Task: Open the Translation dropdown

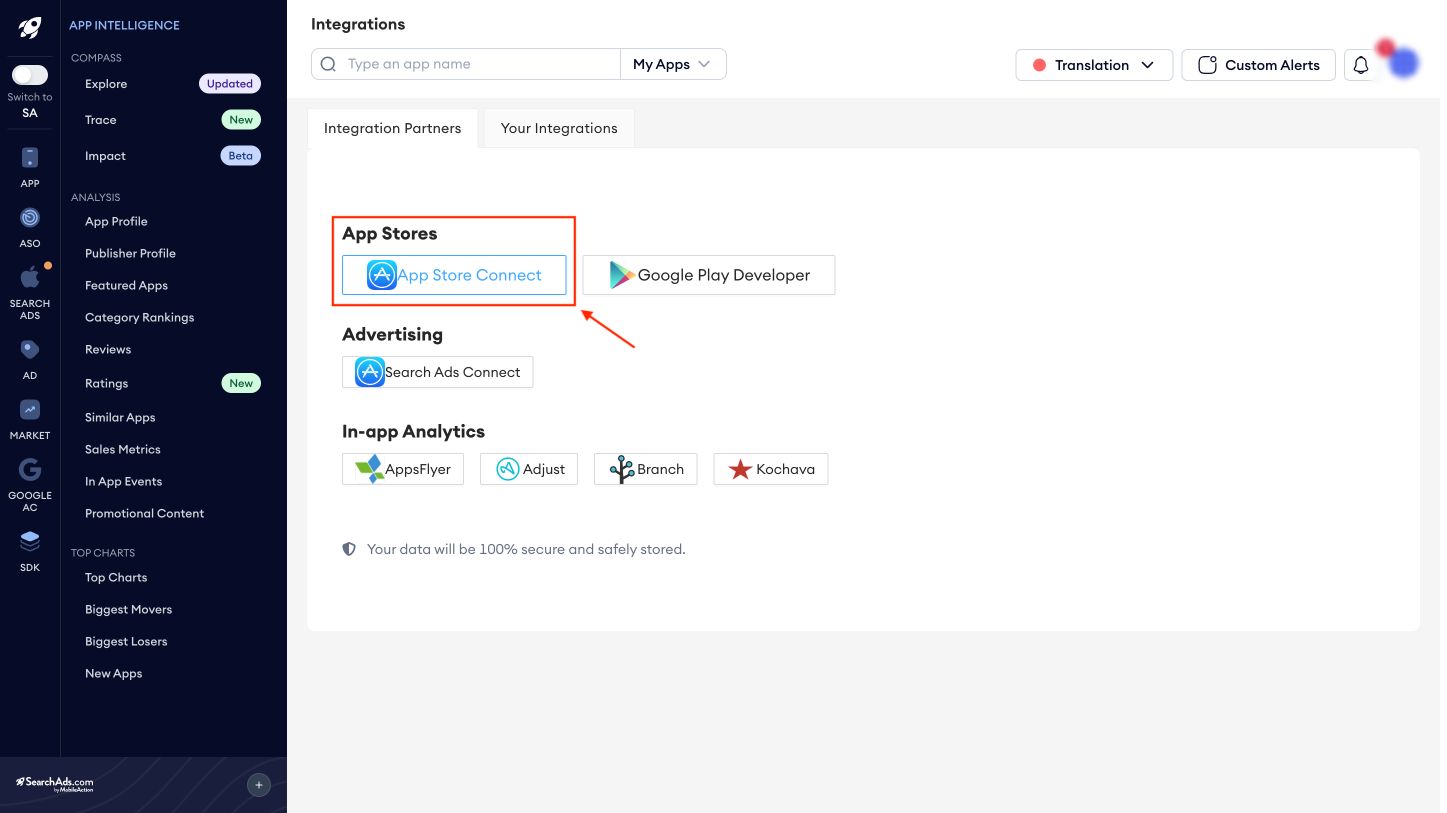Action: click(x=1094, y=65)
